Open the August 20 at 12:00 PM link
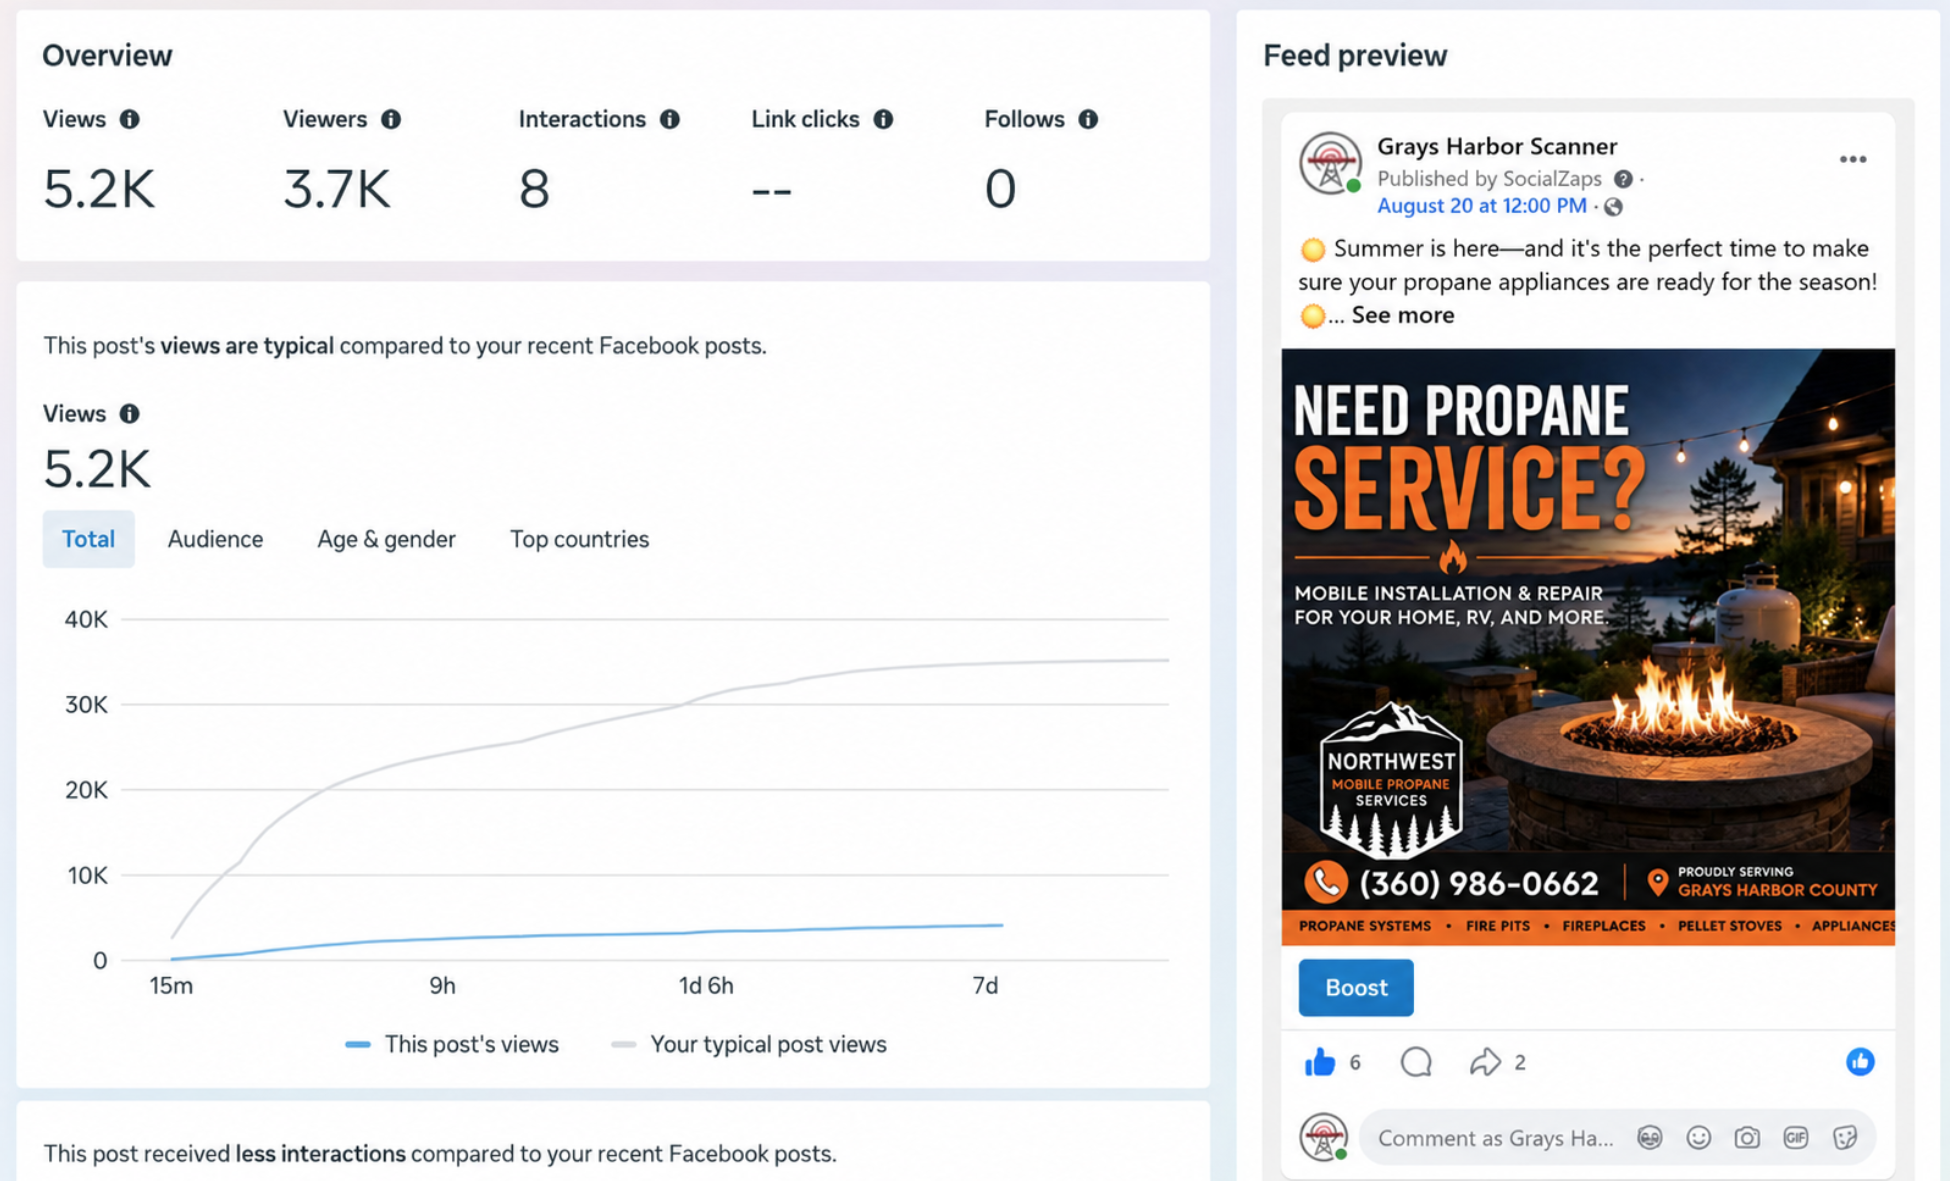Image resolution: width=1950 pixels, height=1181 pixels. pos(1481,206)
